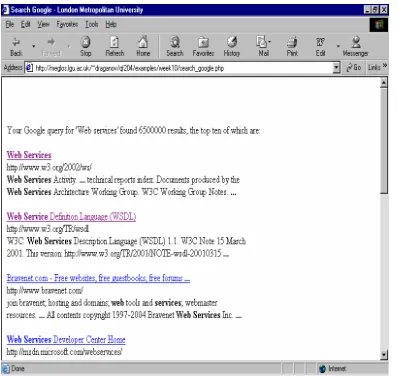
Task: Click the http://www.w3.org/2002/ws/ URL text
Action: [49, 167]
